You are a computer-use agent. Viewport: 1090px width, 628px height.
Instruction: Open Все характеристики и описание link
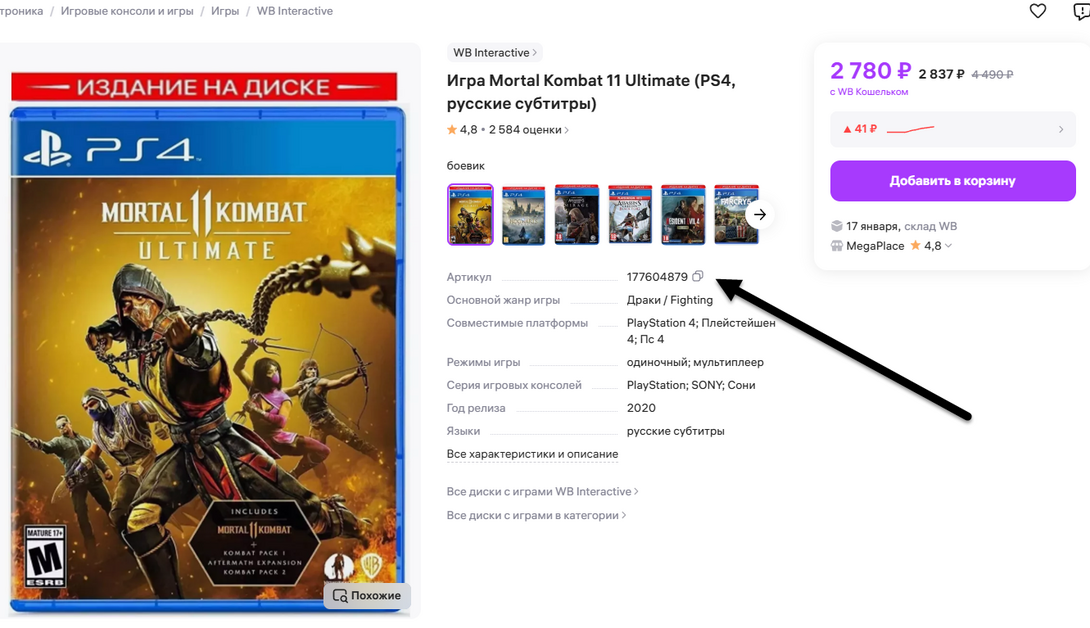tap(532, 454)
